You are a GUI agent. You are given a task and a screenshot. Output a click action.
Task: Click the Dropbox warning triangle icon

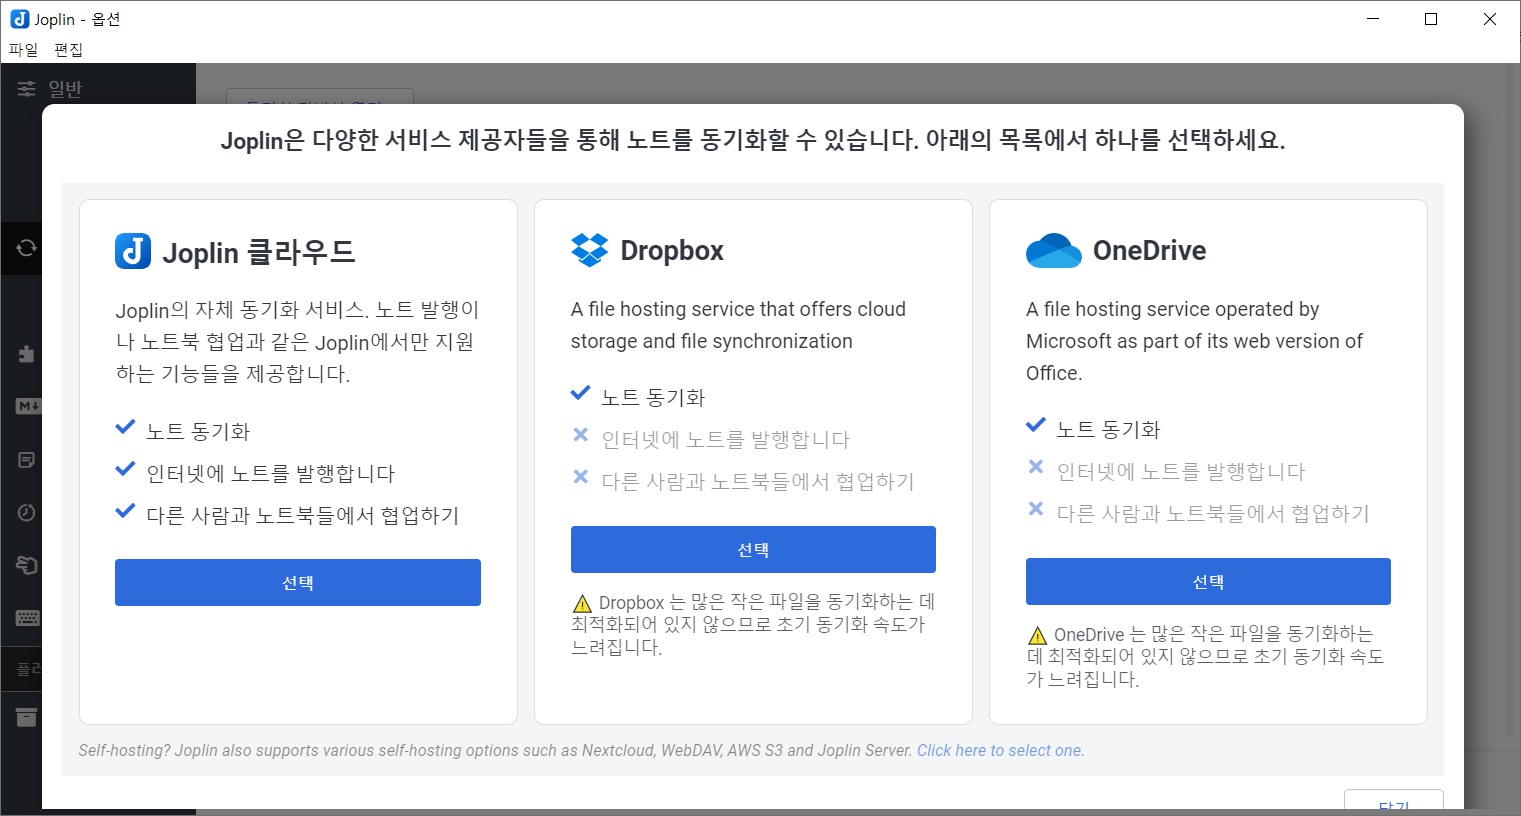(582, 603)
